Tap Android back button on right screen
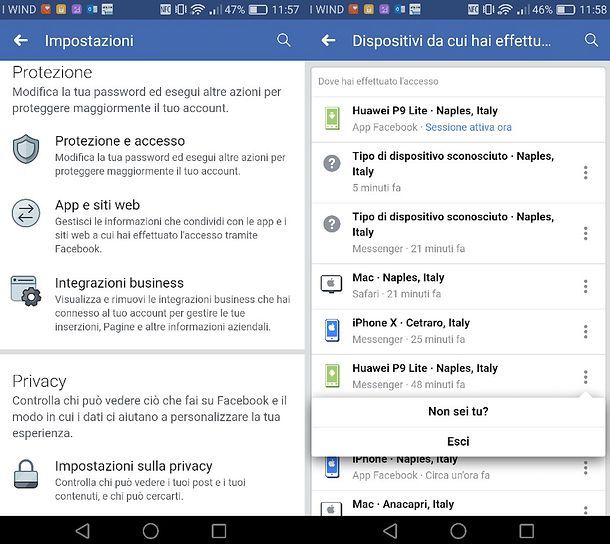 (390, 530)
